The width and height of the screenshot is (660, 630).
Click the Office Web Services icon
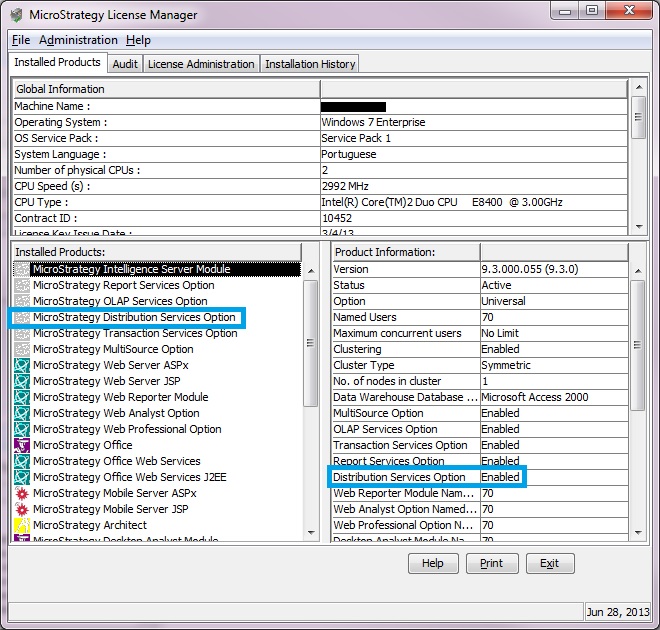(x=22, y=461)
